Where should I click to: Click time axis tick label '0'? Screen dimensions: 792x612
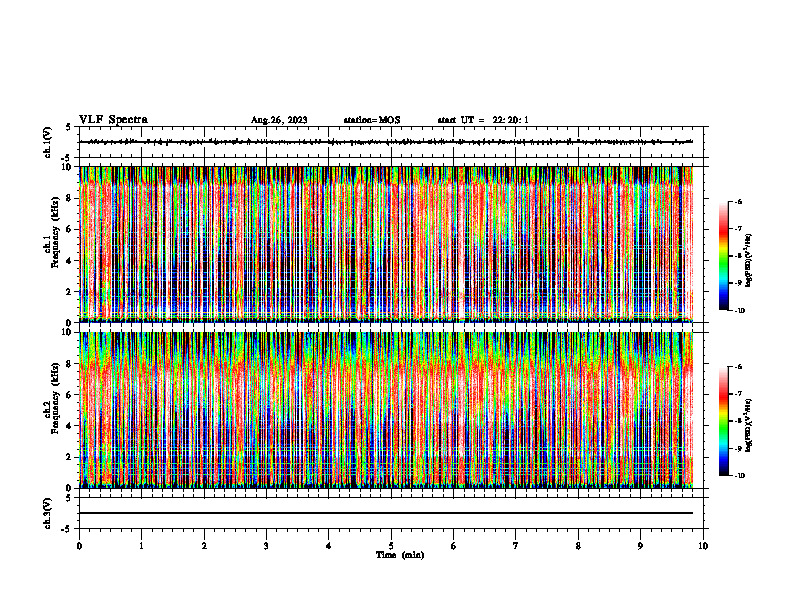[79, 546]
